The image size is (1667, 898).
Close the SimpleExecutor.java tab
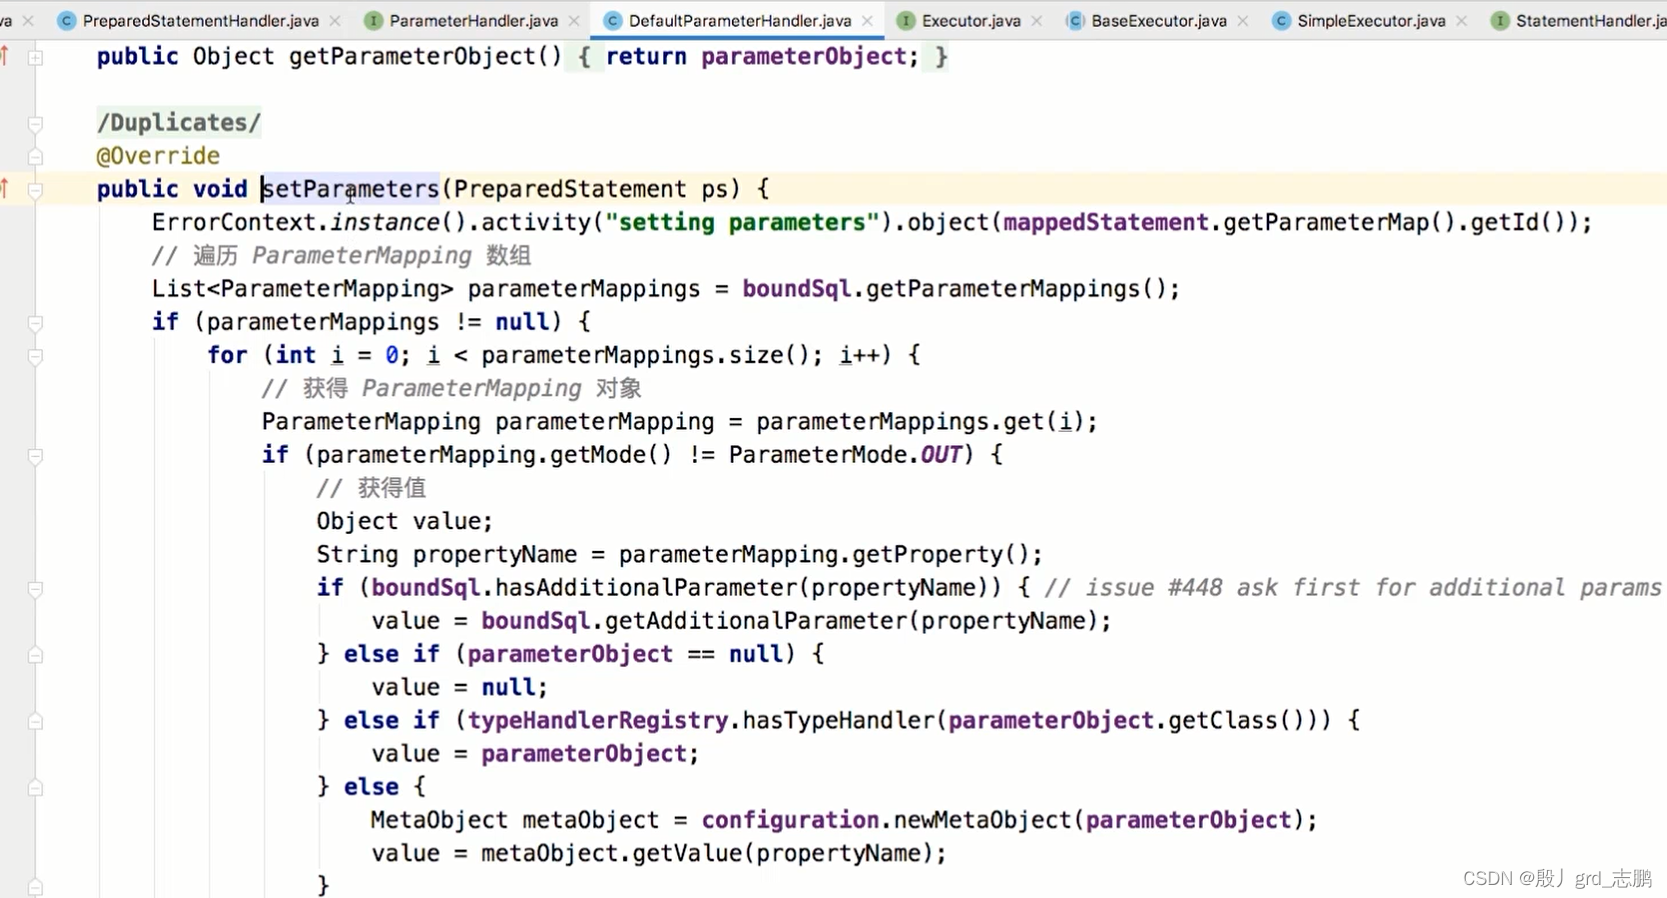[1462, 20]
